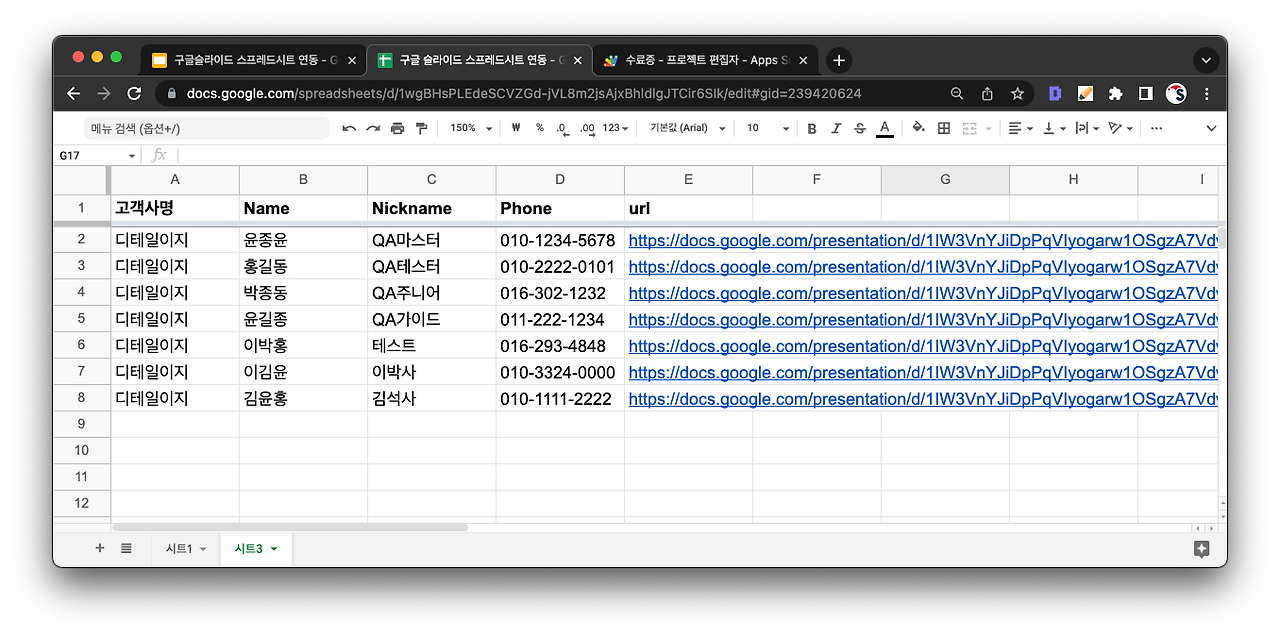Screen dimensions: 1280x637
Task: Bookmark this page with the star
Action: pyautogui.click(x=1017, y=93)
